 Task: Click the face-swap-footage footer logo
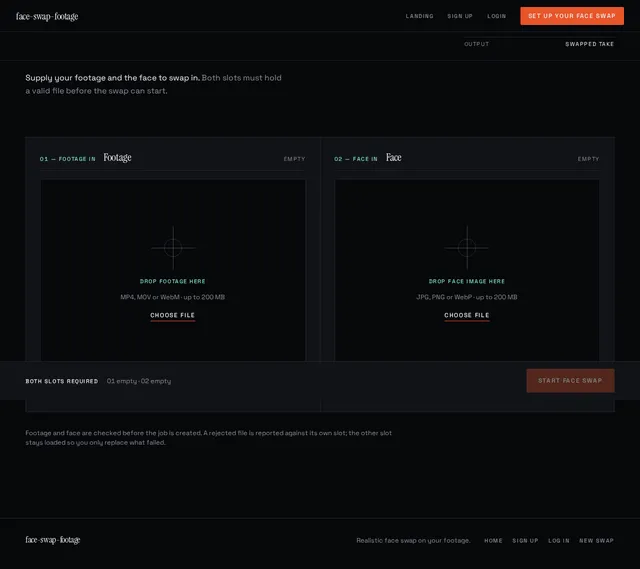[x=53, y=540]
